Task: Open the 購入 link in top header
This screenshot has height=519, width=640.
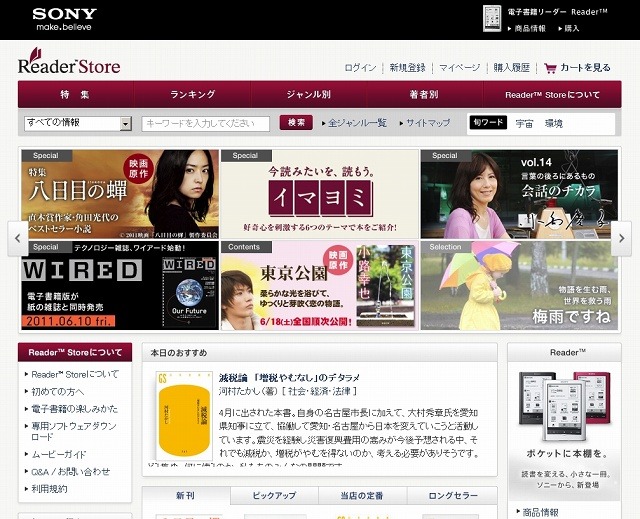Action: click(x=571, y=29)
